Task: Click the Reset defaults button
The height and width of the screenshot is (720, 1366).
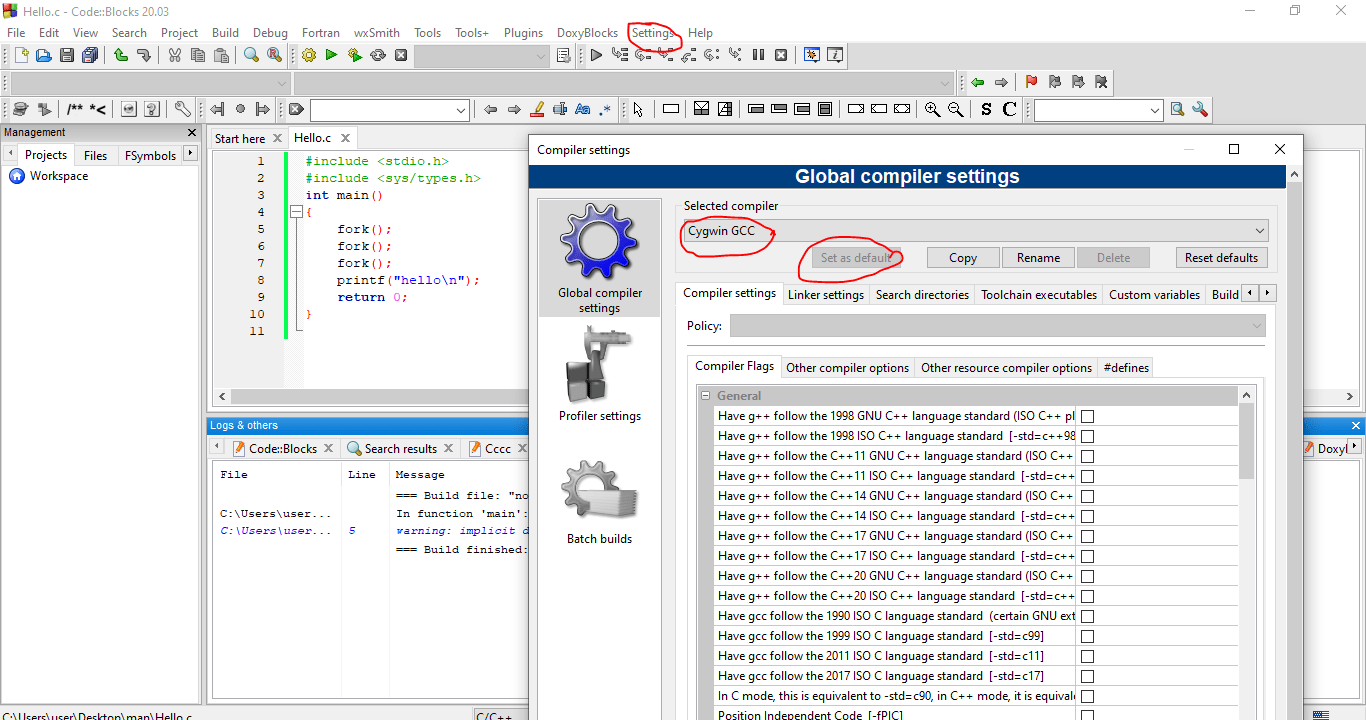Action: (1221, 258)
